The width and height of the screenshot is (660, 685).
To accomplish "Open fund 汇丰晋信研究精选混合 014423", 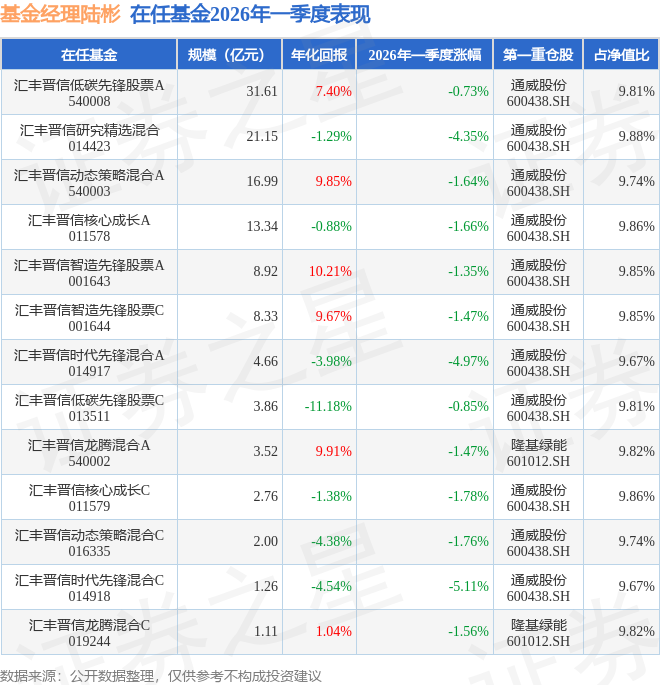I will pyautogui.click(x=89, y=138).
